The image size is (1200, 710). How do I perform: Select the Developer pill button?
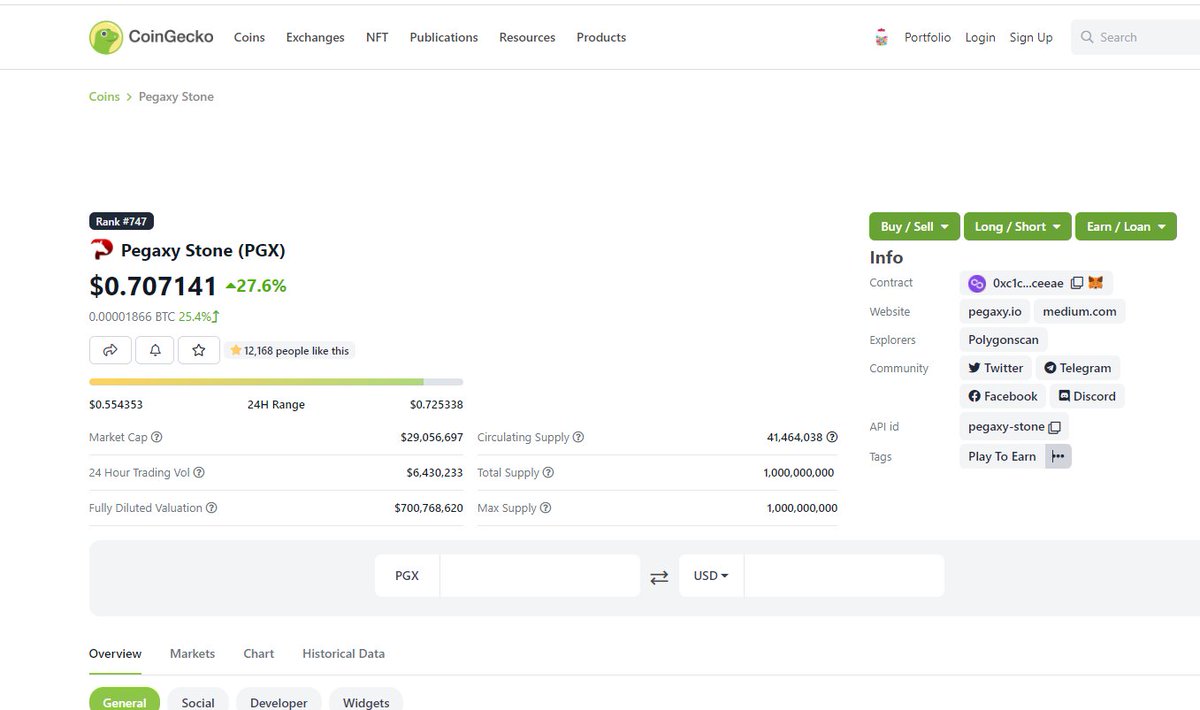click(x=279, y=699)
